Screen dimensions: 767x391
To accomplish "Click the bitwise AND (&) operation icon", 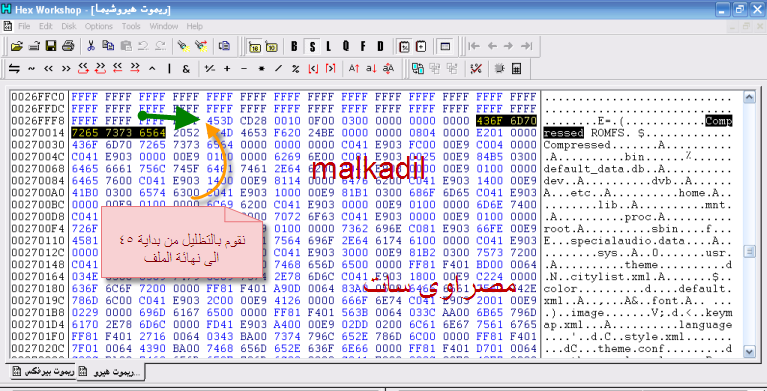I will tap(186, 69).
